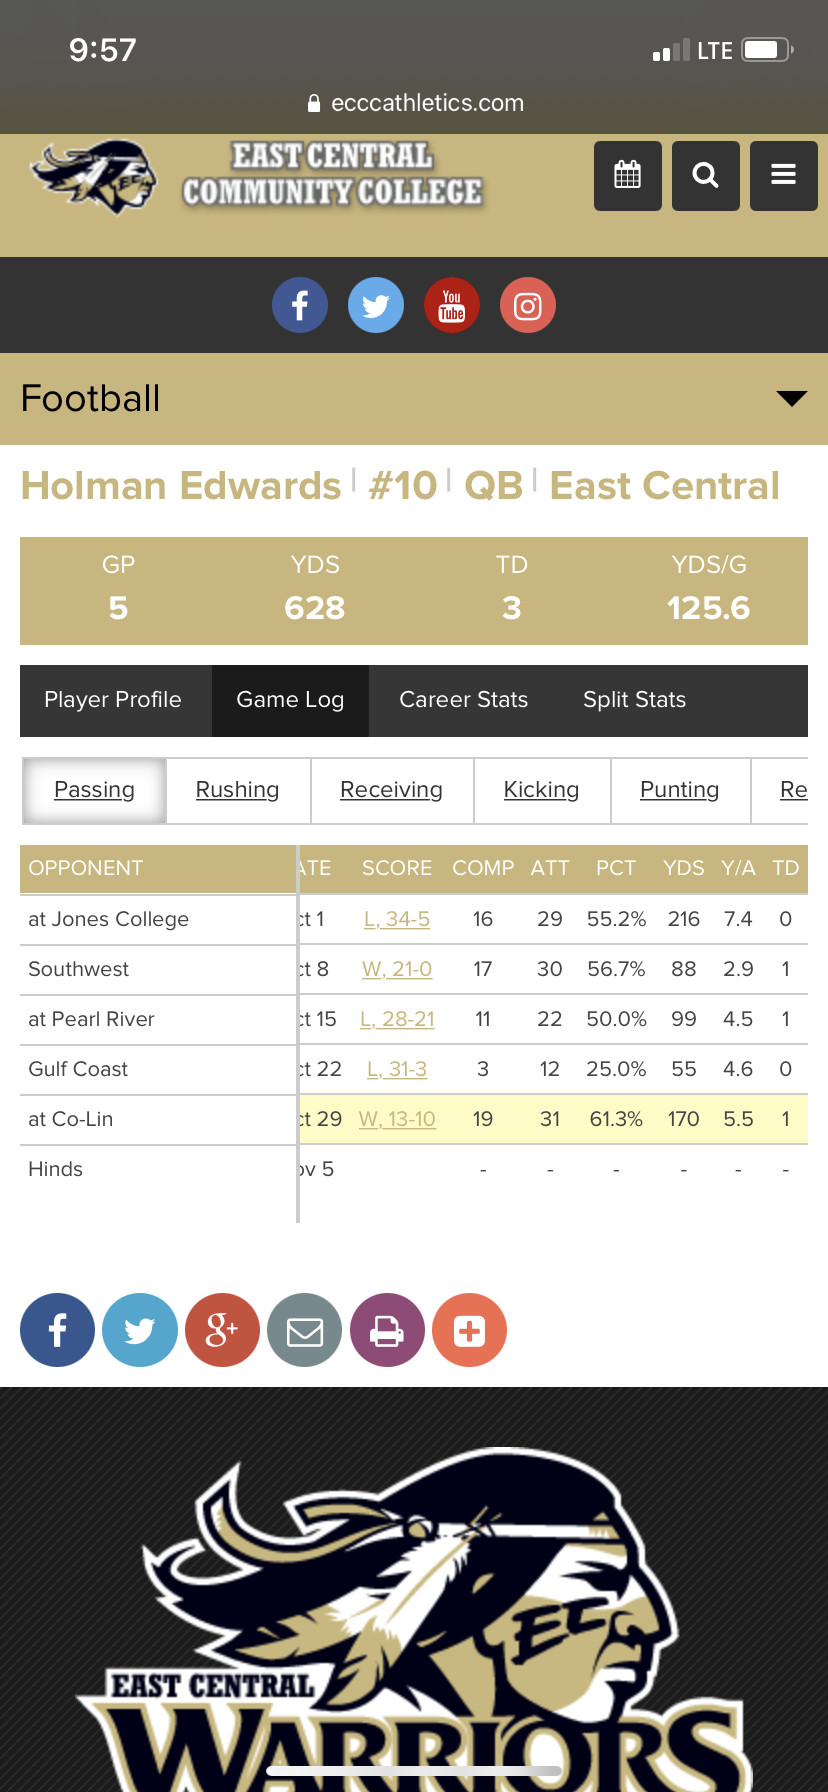The height and width of the screenshot is (1792, 828).
Task: Select the Player Profile tab
Action: click(113, 700)
